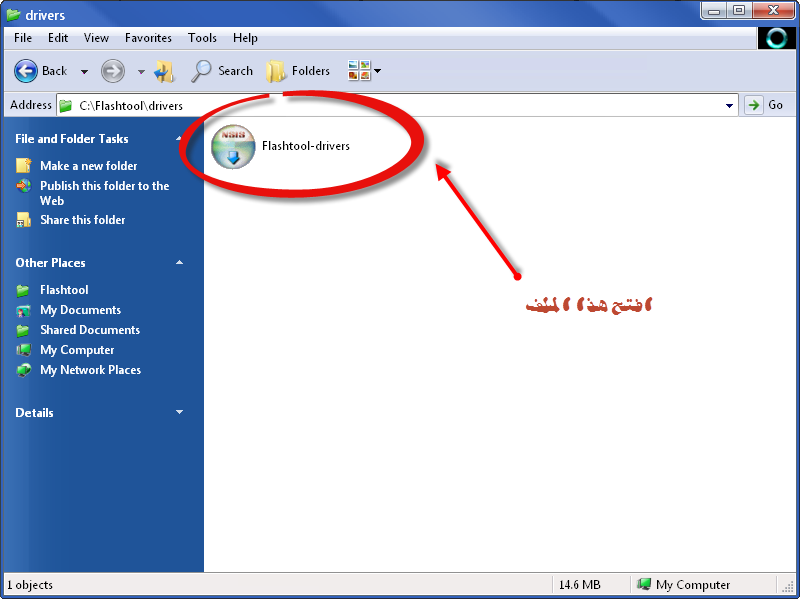The image size is (800, 599).
Task: Open the View menu
Action: click(96, 38)
